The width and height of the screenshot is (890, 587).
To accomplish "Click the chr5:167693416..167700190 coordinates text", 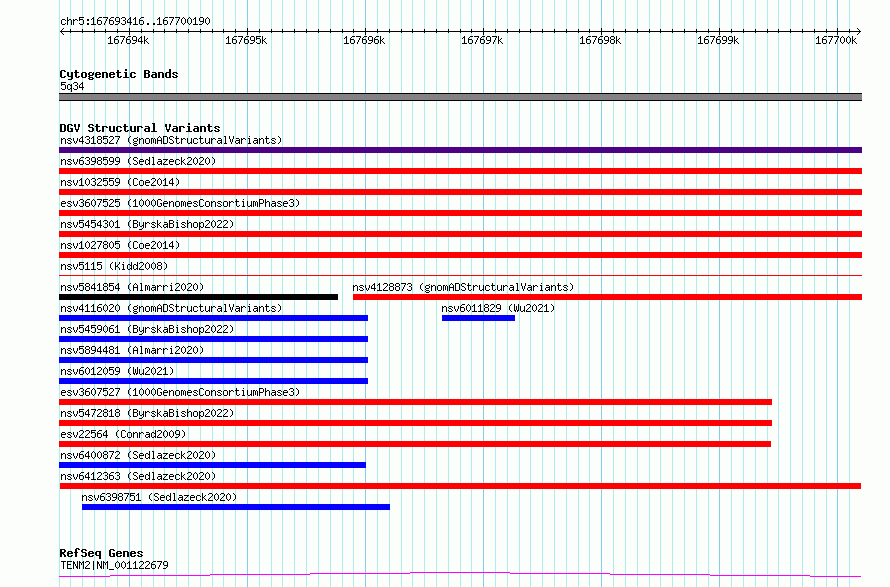I will click(135, 21).
